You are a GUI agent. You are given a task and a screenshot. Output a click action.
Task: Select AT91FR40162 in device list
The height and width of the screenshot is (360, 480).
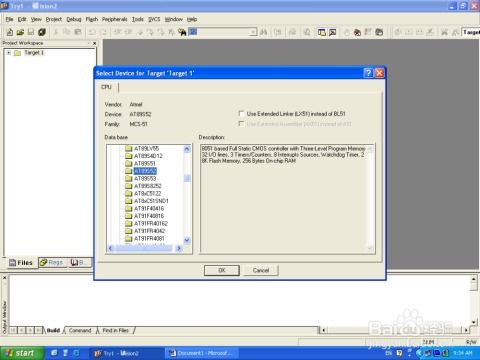coord(151,223)
